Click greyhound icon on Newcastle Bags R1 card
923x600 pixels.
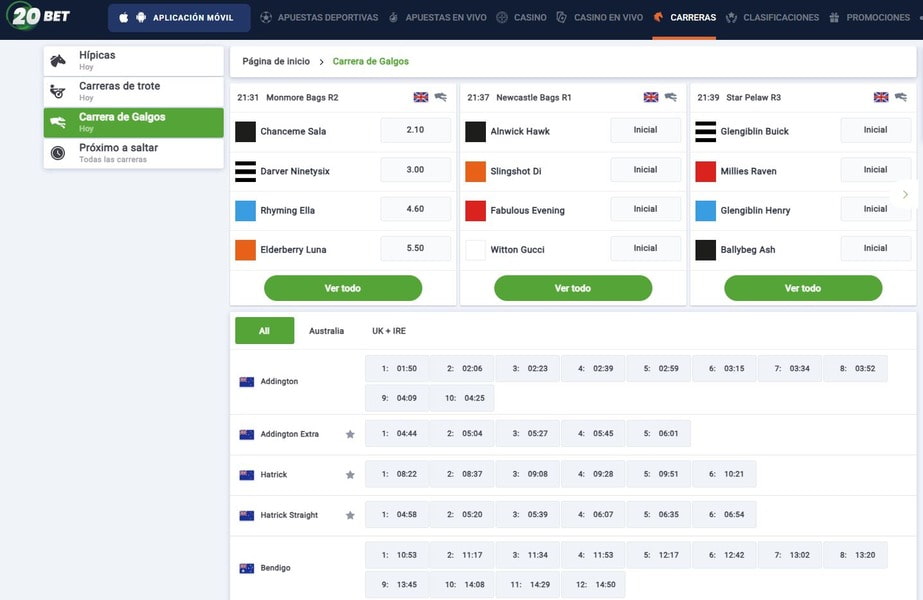tap(671, 97)
